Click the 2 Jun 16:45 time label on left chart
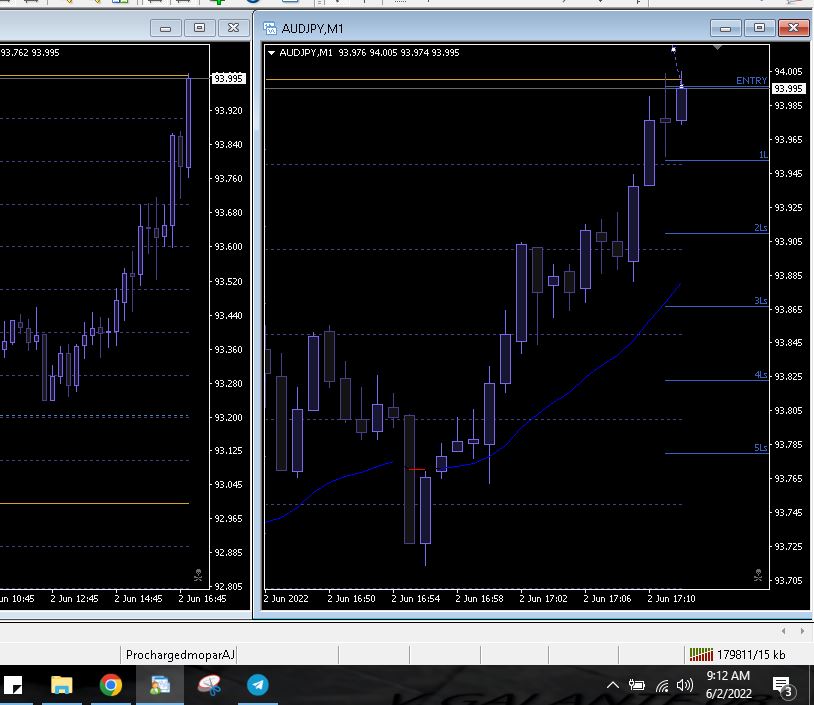814x705 pixels. 202,599
